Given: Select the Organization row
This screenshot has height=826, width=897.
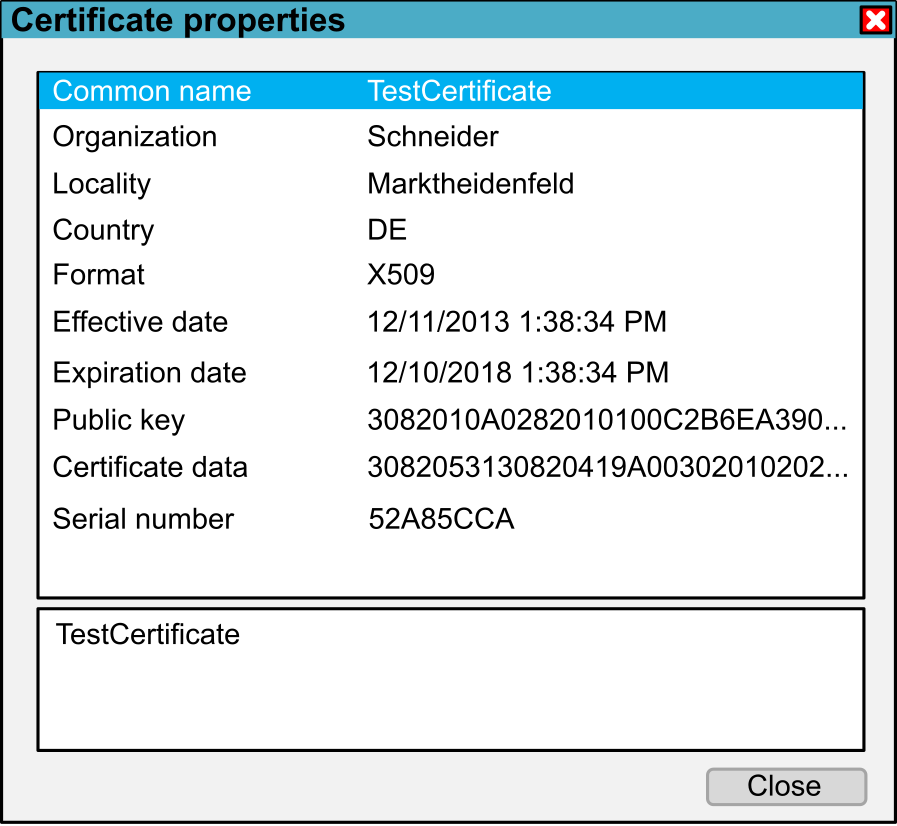Looking at the screenshot, I should [x=451, y=137].
